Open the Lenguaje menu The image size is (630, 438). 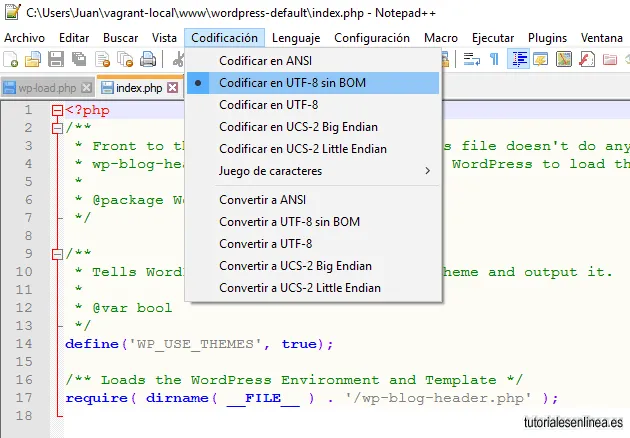pos(296,38)
